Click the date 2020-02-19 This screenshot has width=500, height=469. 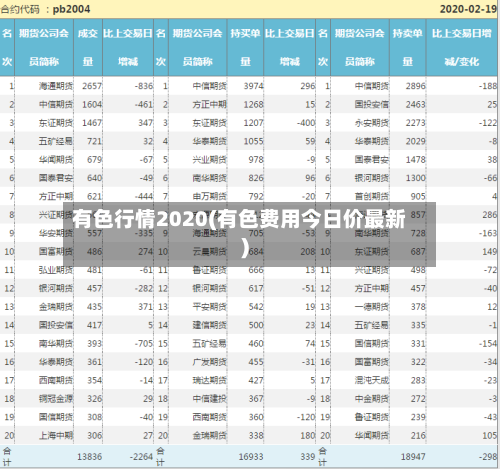tap(468, 9)
